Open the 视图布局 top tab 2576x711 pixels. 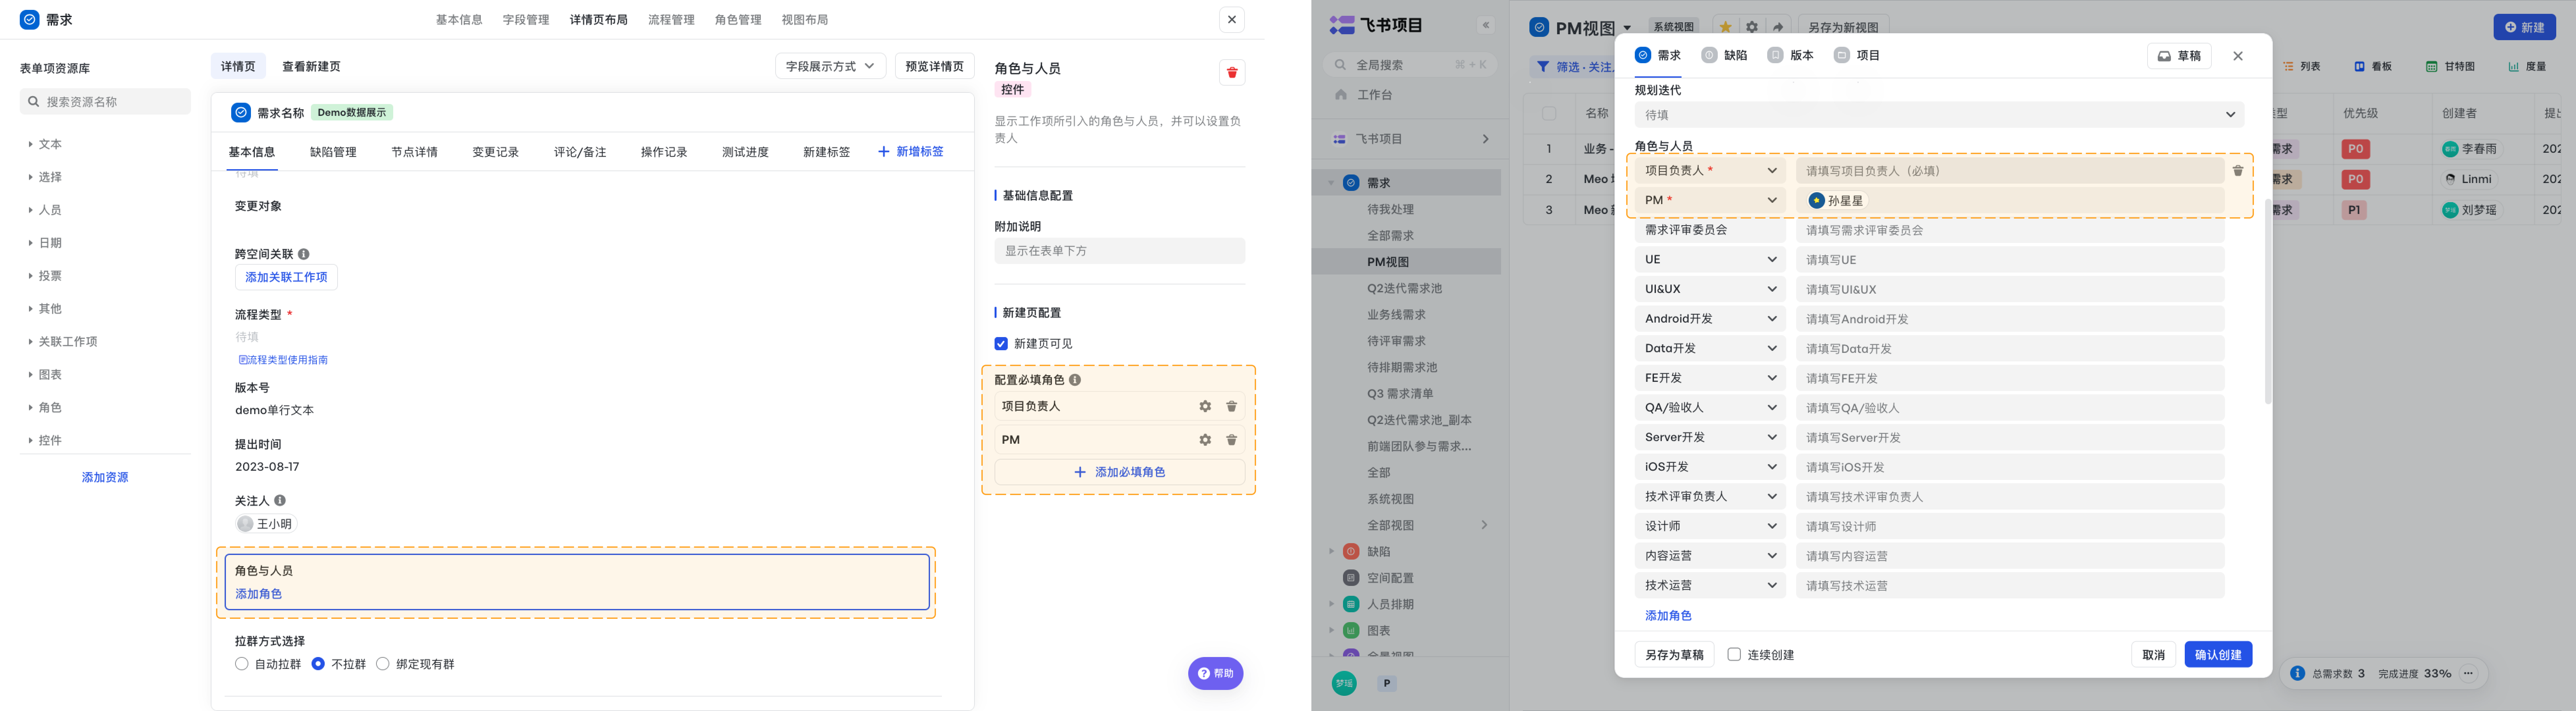tap(805, 20)
